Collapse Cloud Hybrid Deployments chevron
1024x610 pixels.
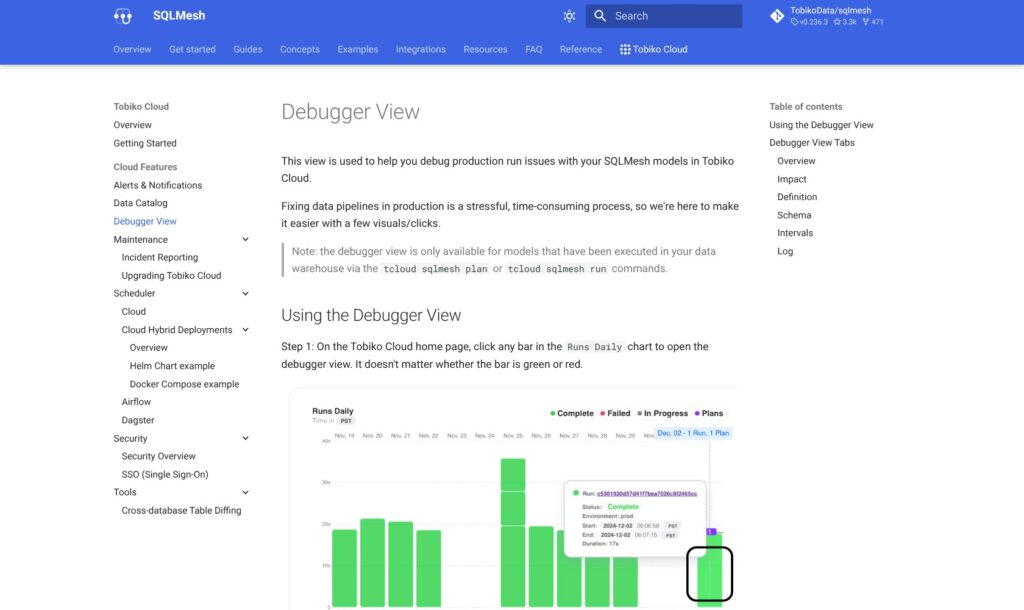[246, 330]
